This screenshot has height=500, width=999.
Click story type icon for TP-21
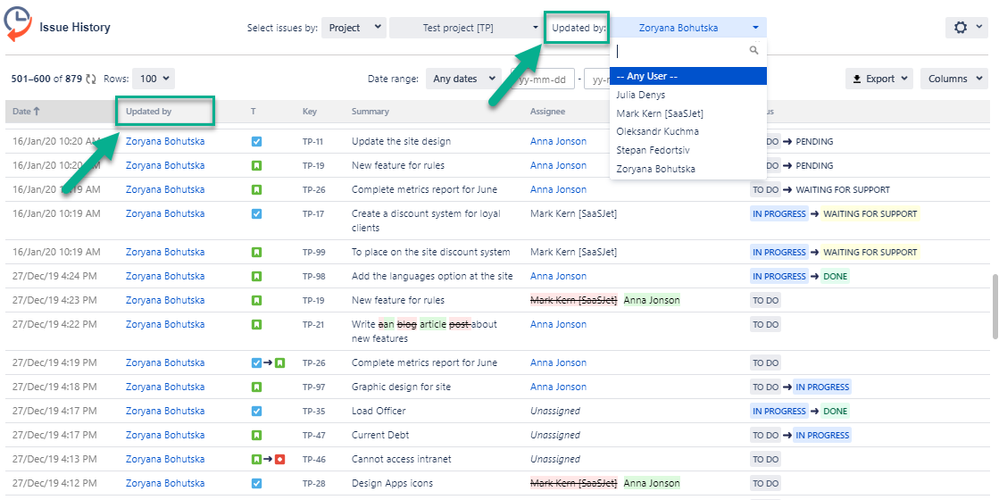click(x=256, y=325)
